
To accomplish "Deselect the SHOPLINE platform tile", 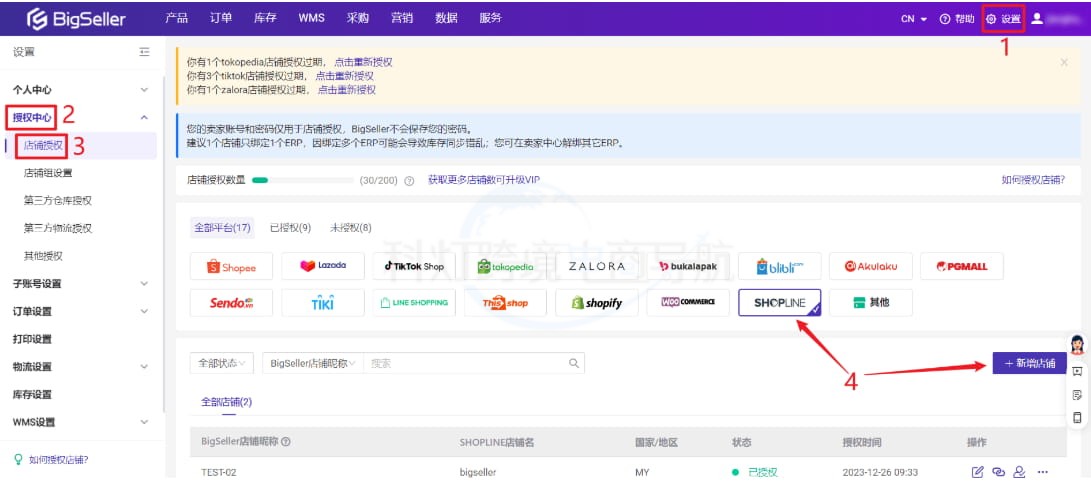I will coord(779,303).
